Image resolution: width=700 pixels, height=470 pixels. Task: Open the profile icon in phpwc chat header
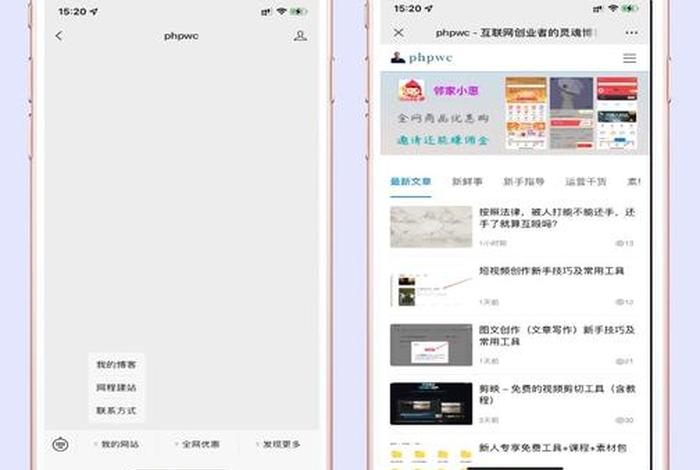click(x=300, y=36)
